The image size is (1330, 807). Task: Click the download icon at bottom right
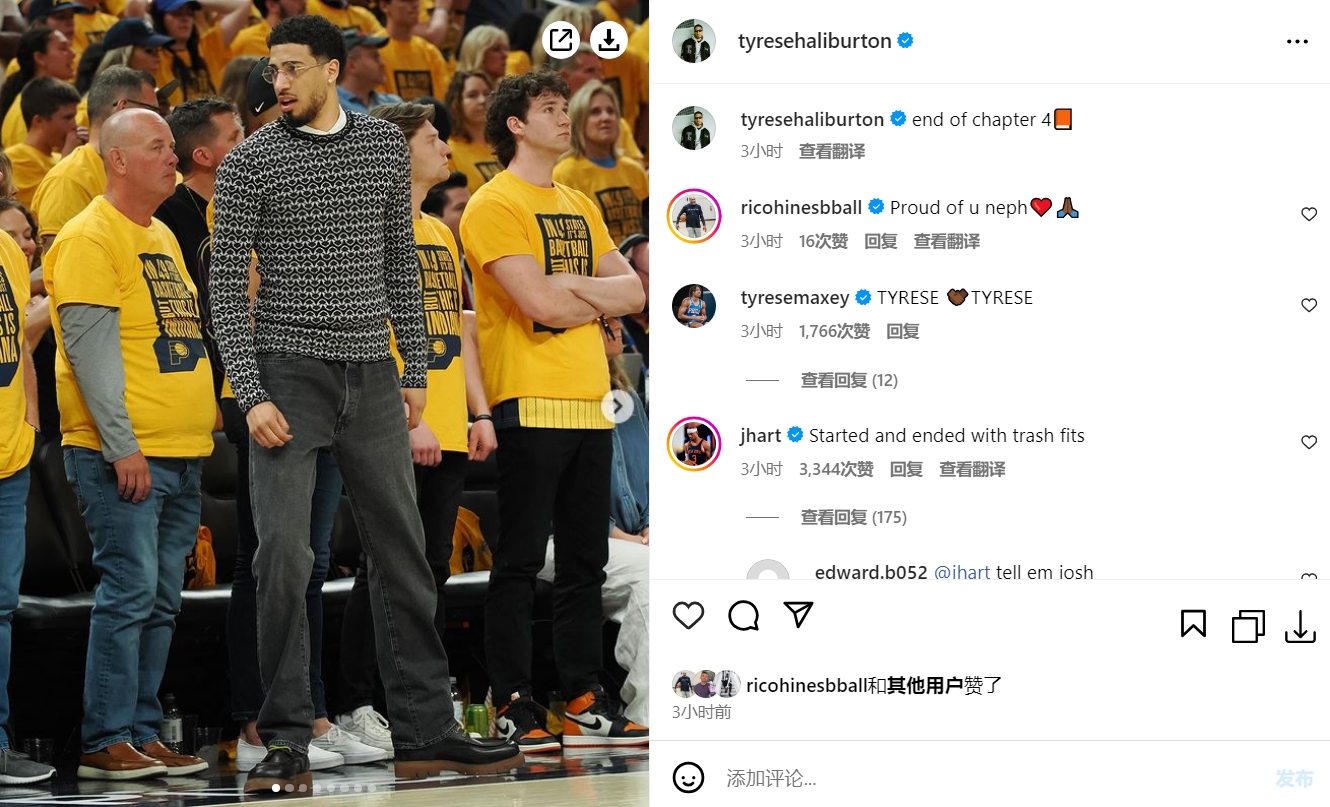(1300, 626)
